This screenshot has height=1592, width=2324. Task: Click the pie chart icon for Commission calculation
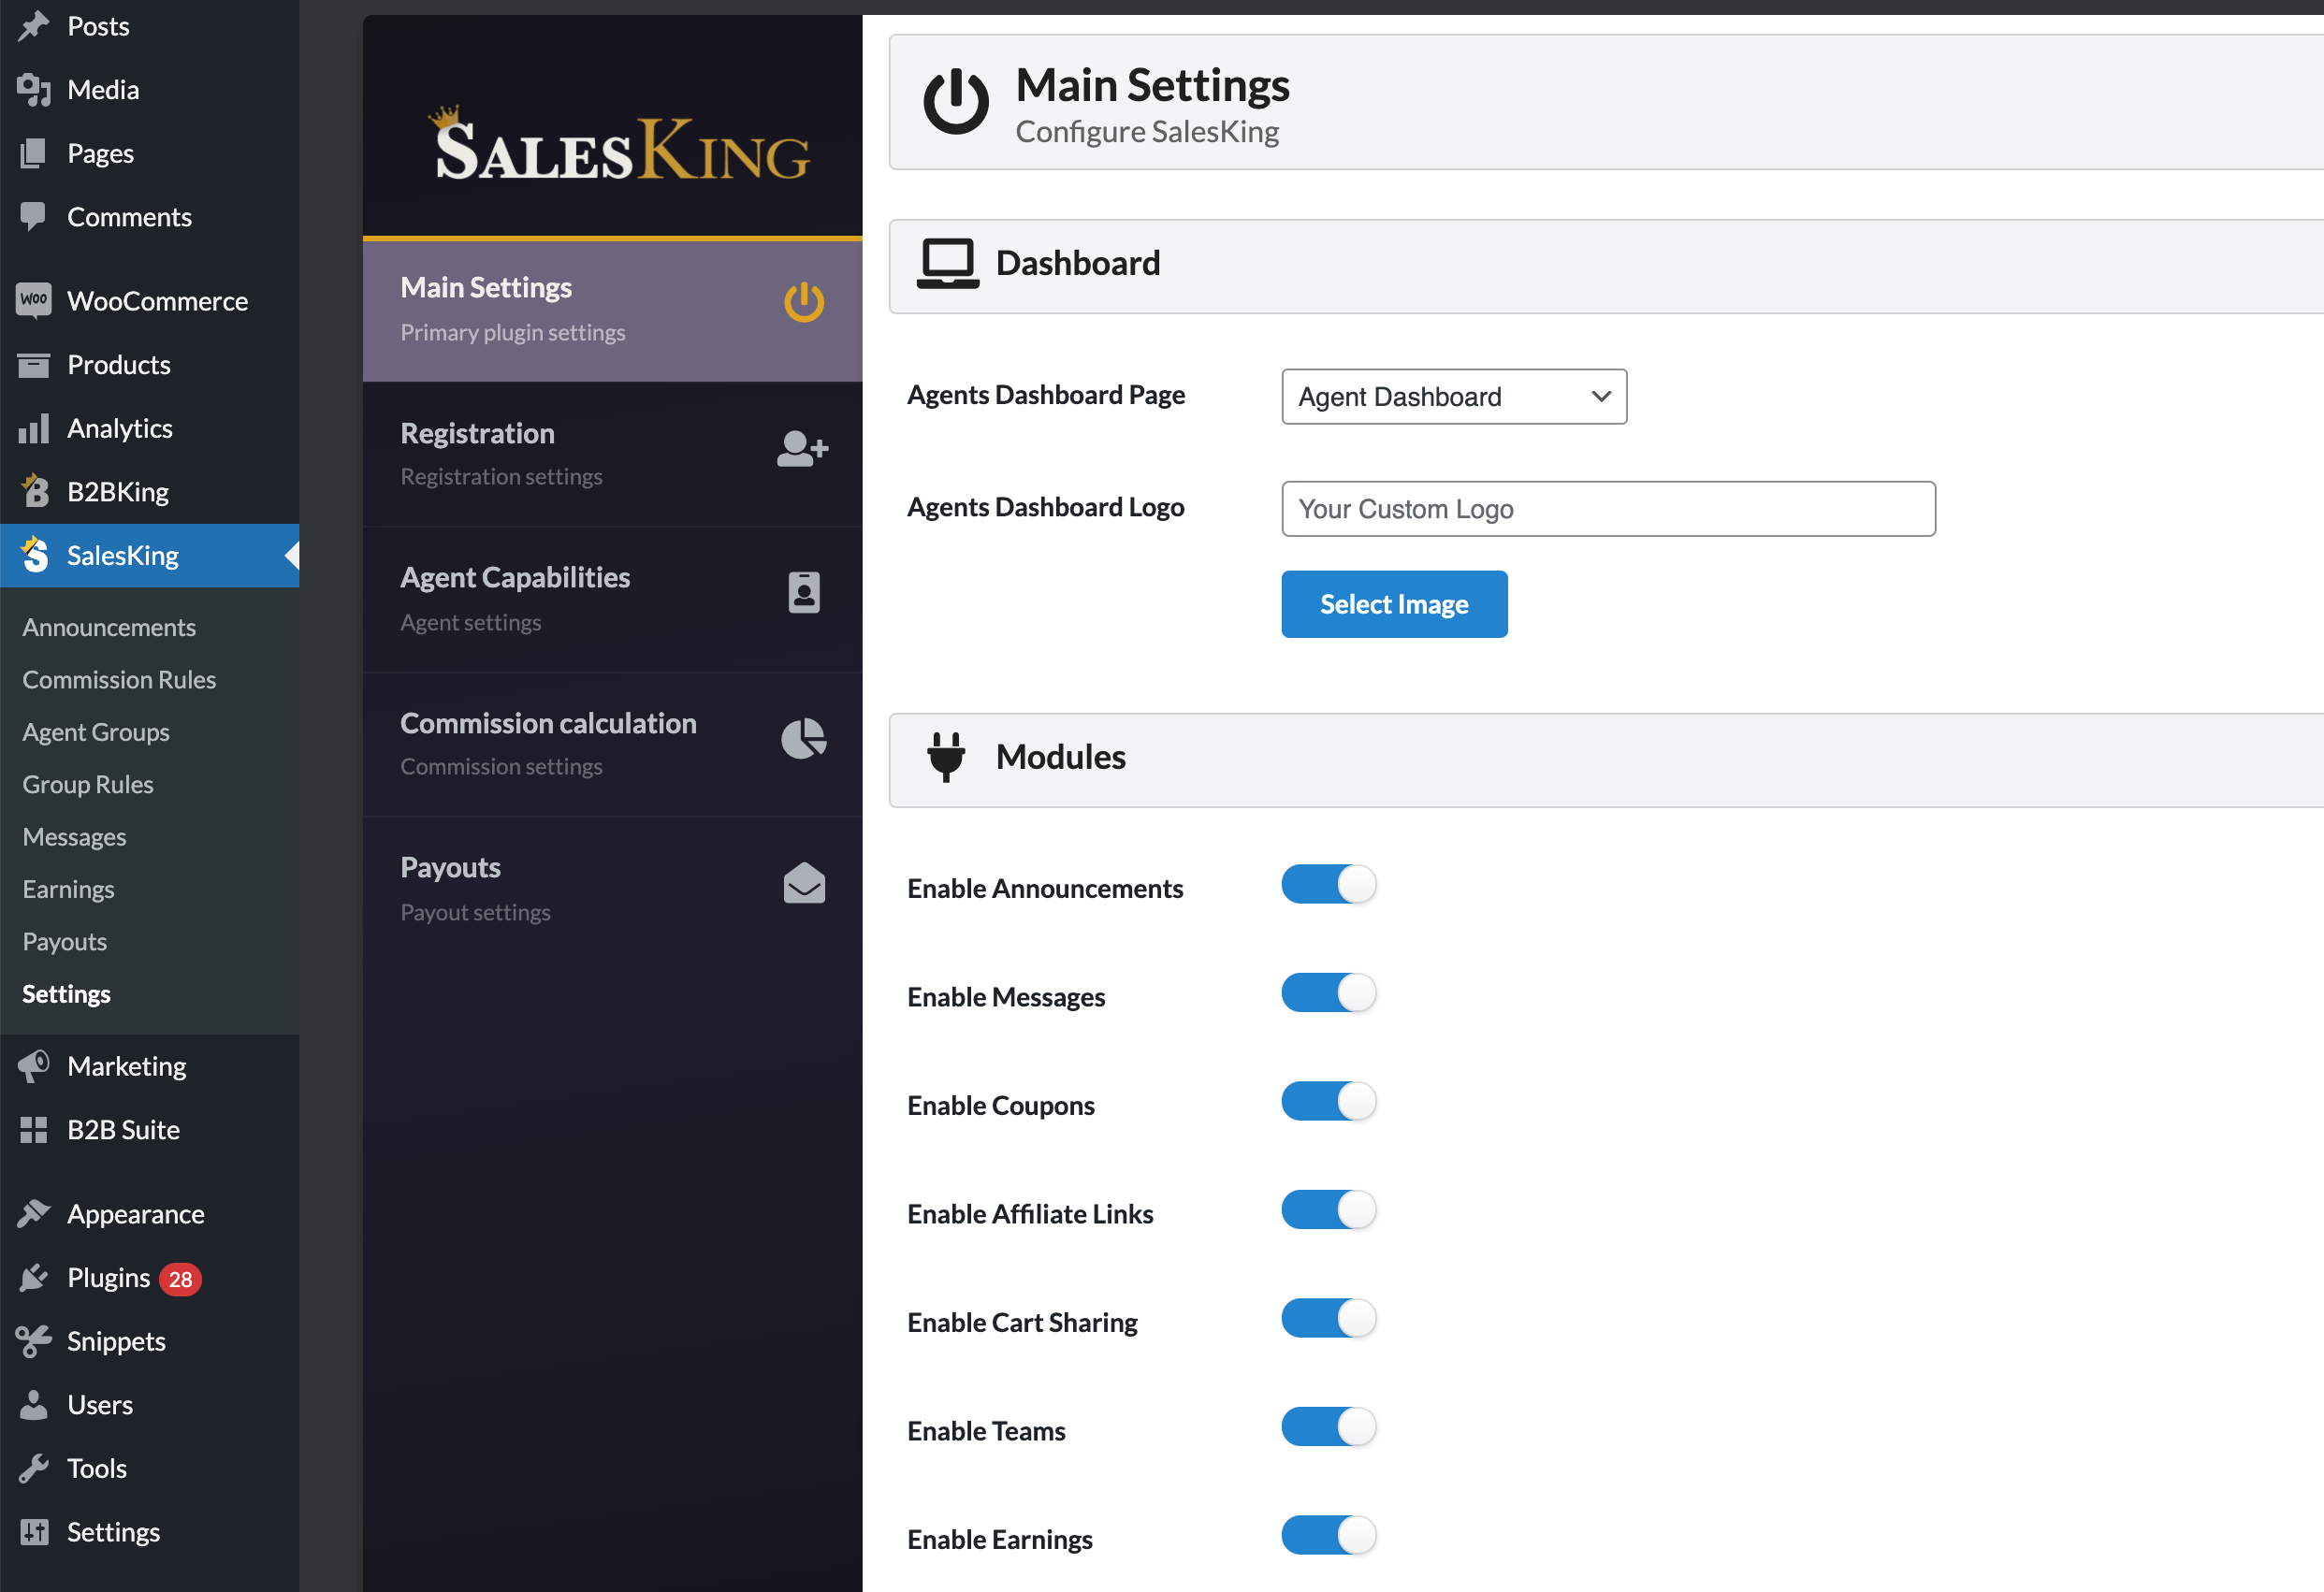click(x=804, y=738)
